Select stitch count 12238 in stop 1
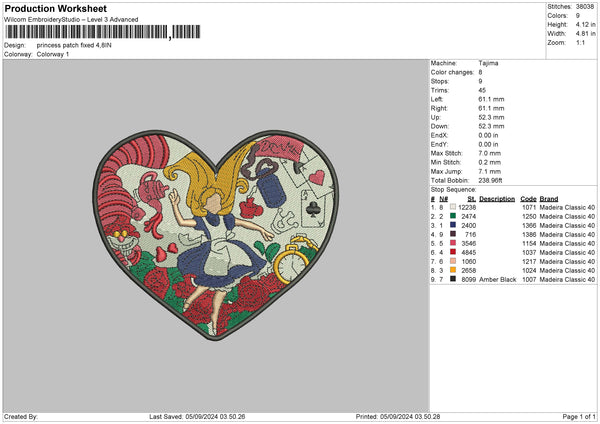This screenshot has height=424, width=600. tap(467, 207)
